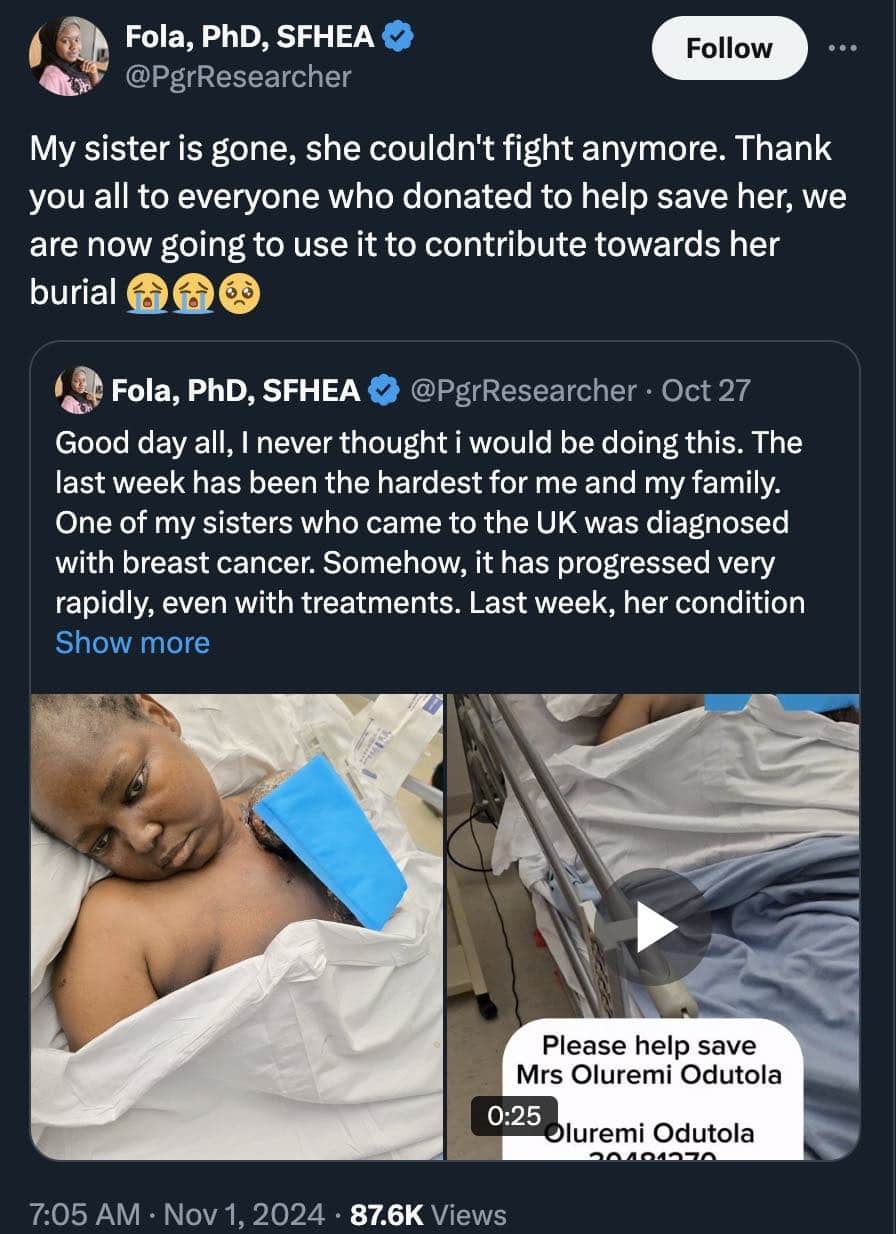Open the @PgrResearcher handle under the name

pos(238,76)
